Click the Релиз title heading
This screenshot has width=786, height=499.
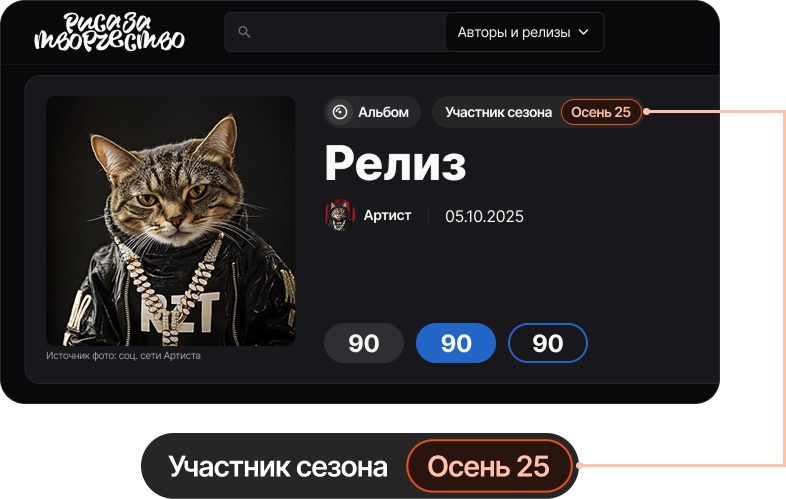click(395, 163)
